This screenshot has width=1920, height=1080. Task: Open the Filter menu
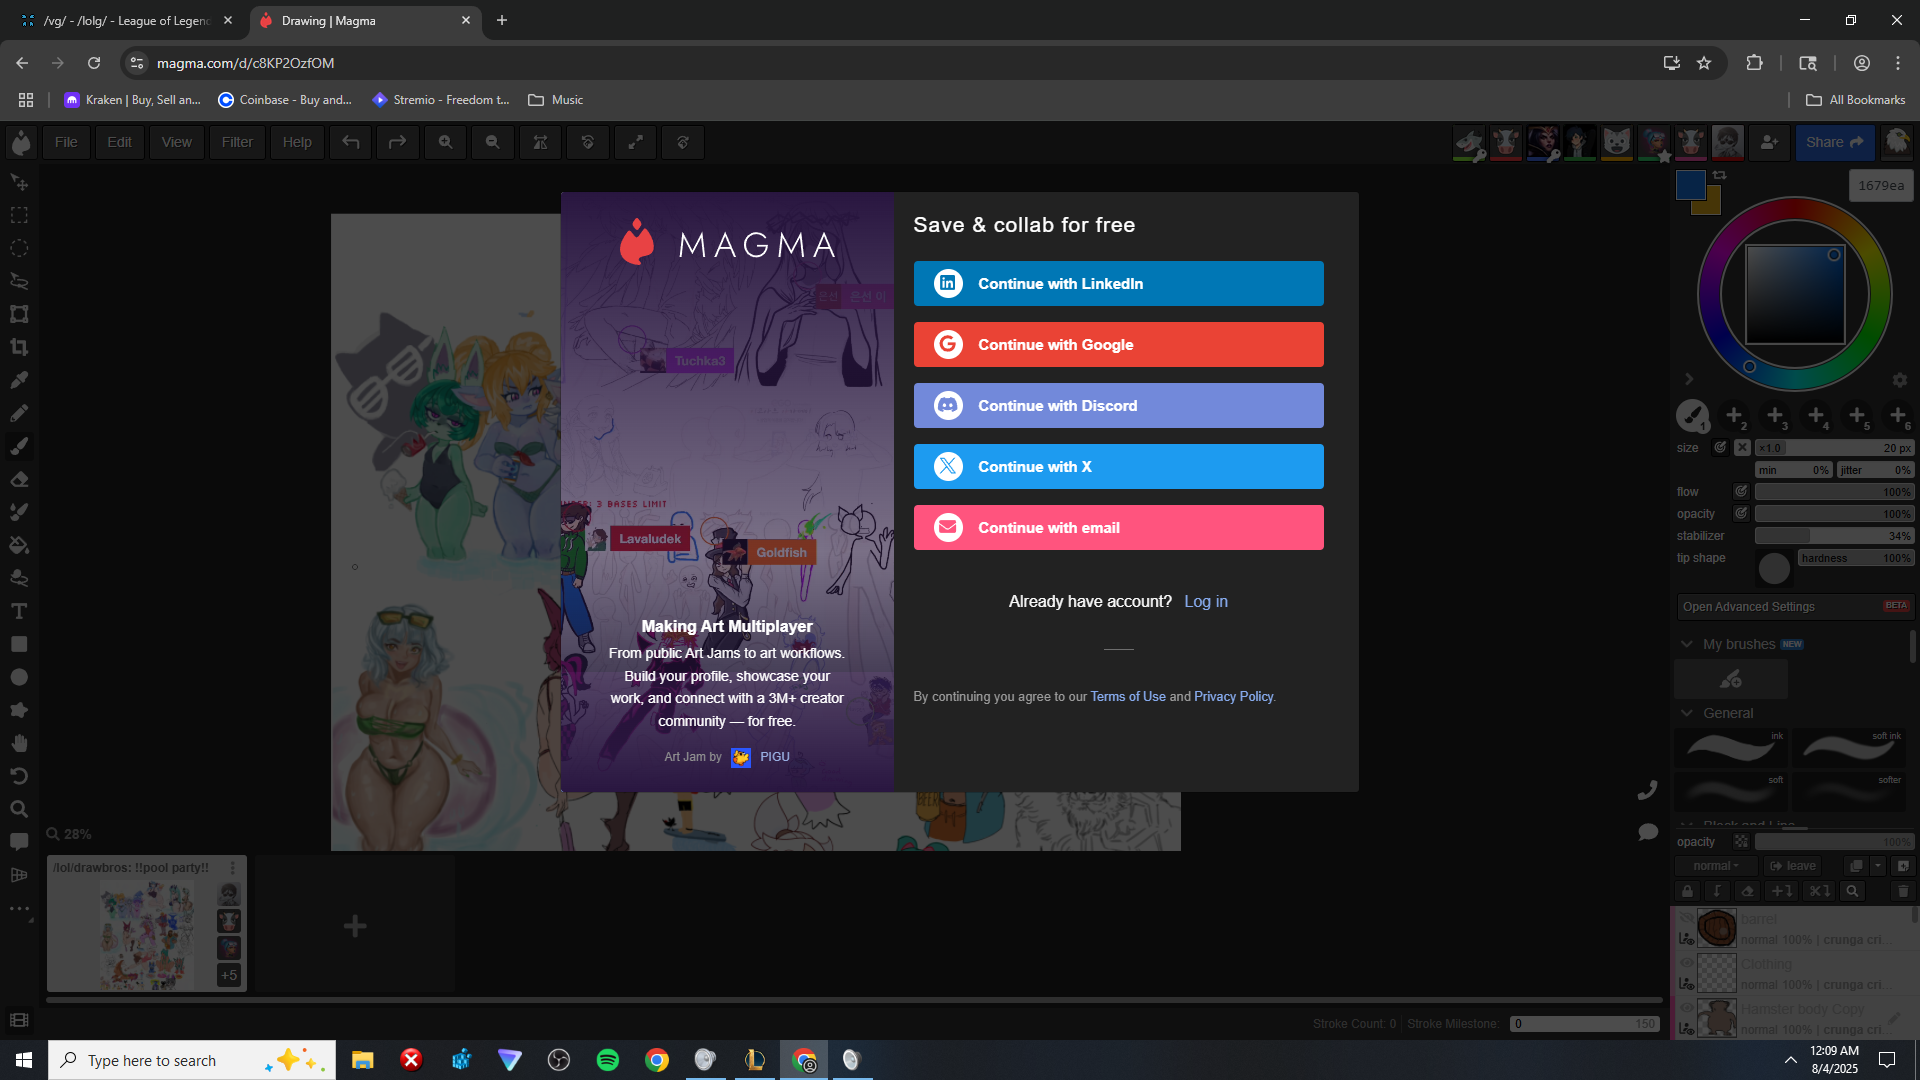pos(237,142)
